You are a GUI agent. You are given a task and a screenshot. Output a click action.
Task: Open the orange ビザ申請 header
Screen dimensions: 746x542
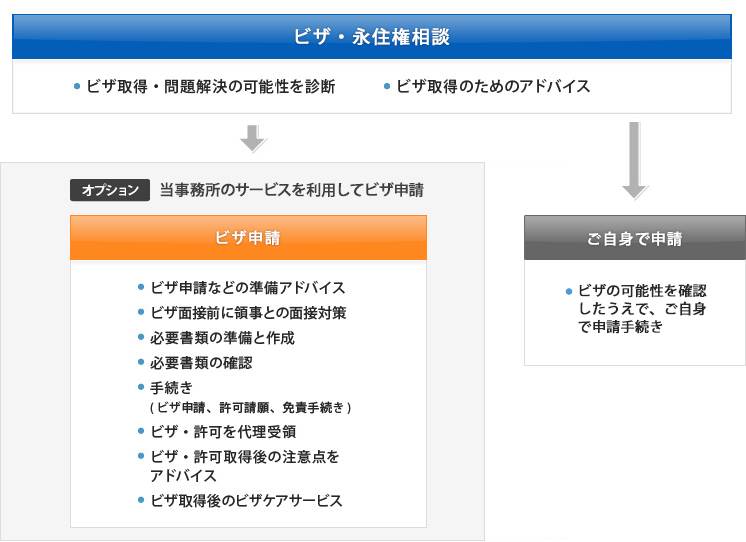click(x=248, y=238)
